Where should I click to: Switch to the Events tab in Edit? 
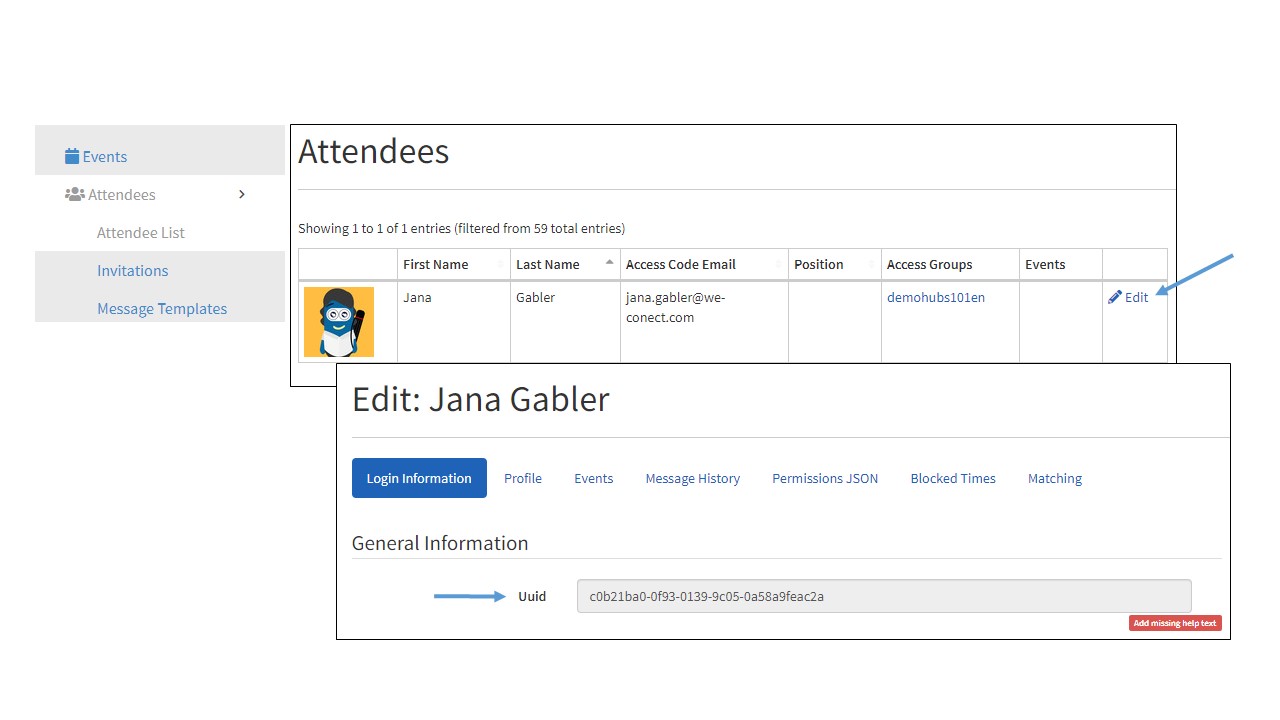(x=594, y=478)
